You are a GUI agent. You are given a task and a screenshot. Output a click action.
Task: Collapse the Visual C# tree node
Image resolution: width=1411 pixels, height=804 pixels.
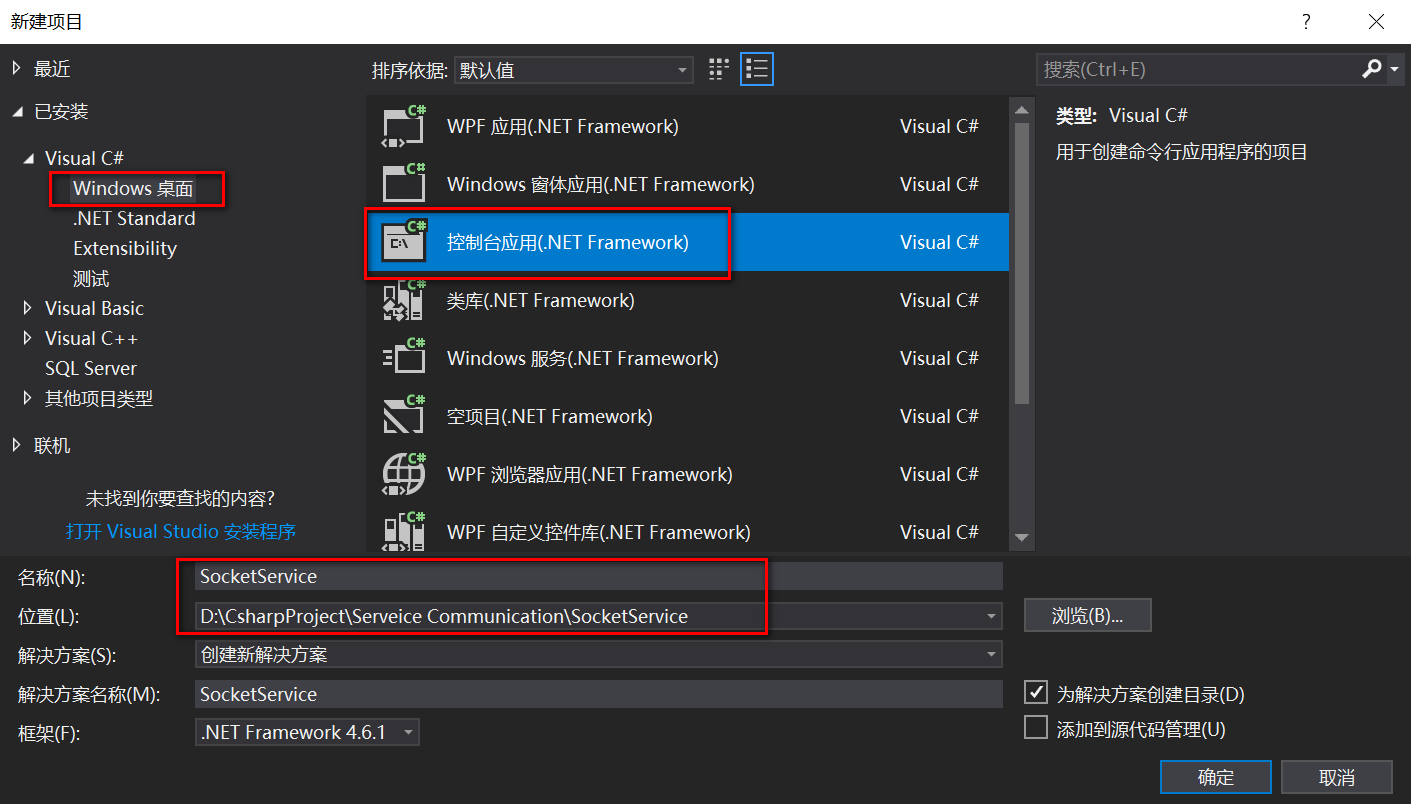[x=29, y=158]
